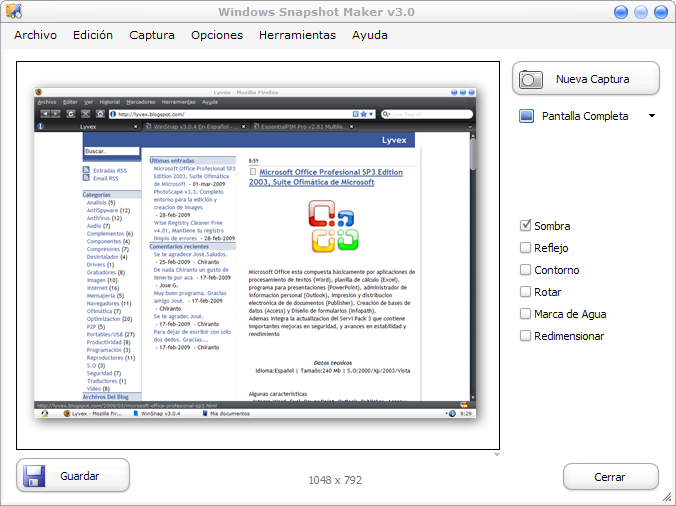The width and height of the screenshot is (676, 506).
Task: Toggle the Marca de Agua checkbox
Action: 526,314
